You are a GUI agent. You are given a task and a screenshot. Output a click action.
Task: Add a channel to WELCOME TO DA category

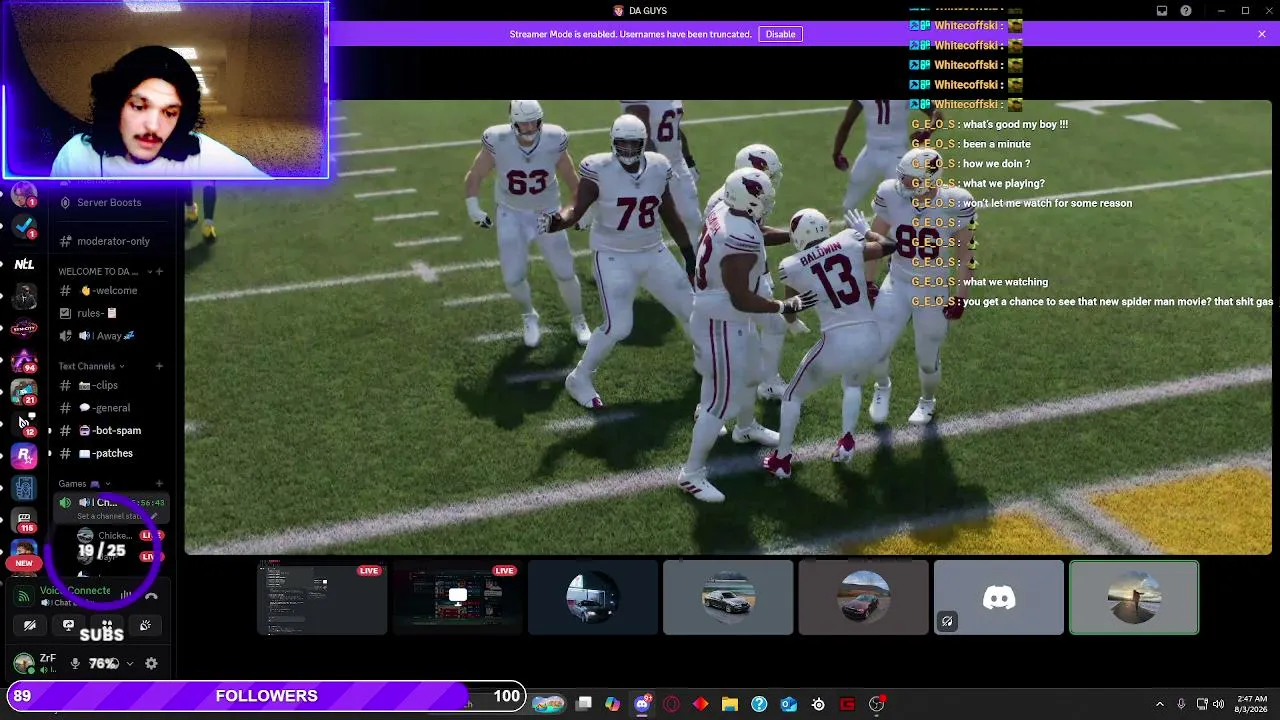point(159,271)
